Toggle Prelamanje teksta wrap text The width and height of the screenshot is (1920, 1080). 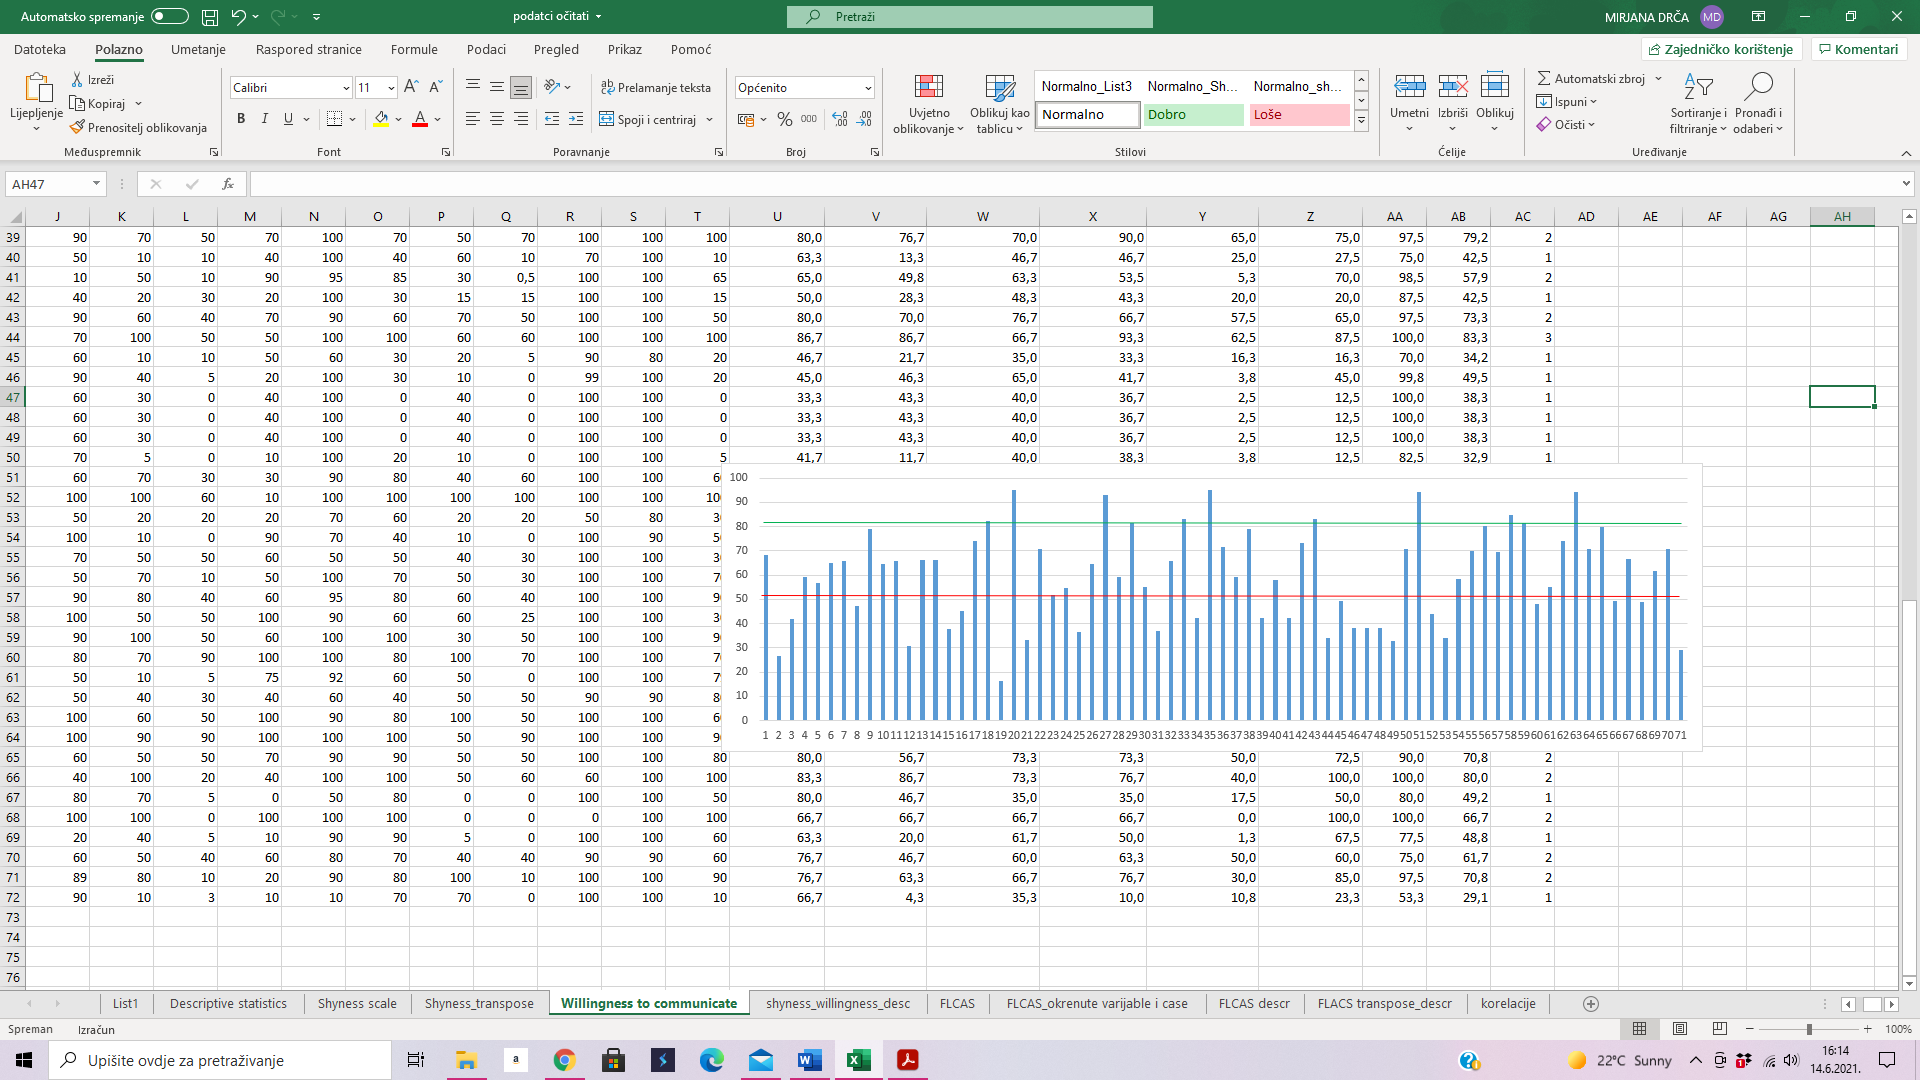click(656, 87)
